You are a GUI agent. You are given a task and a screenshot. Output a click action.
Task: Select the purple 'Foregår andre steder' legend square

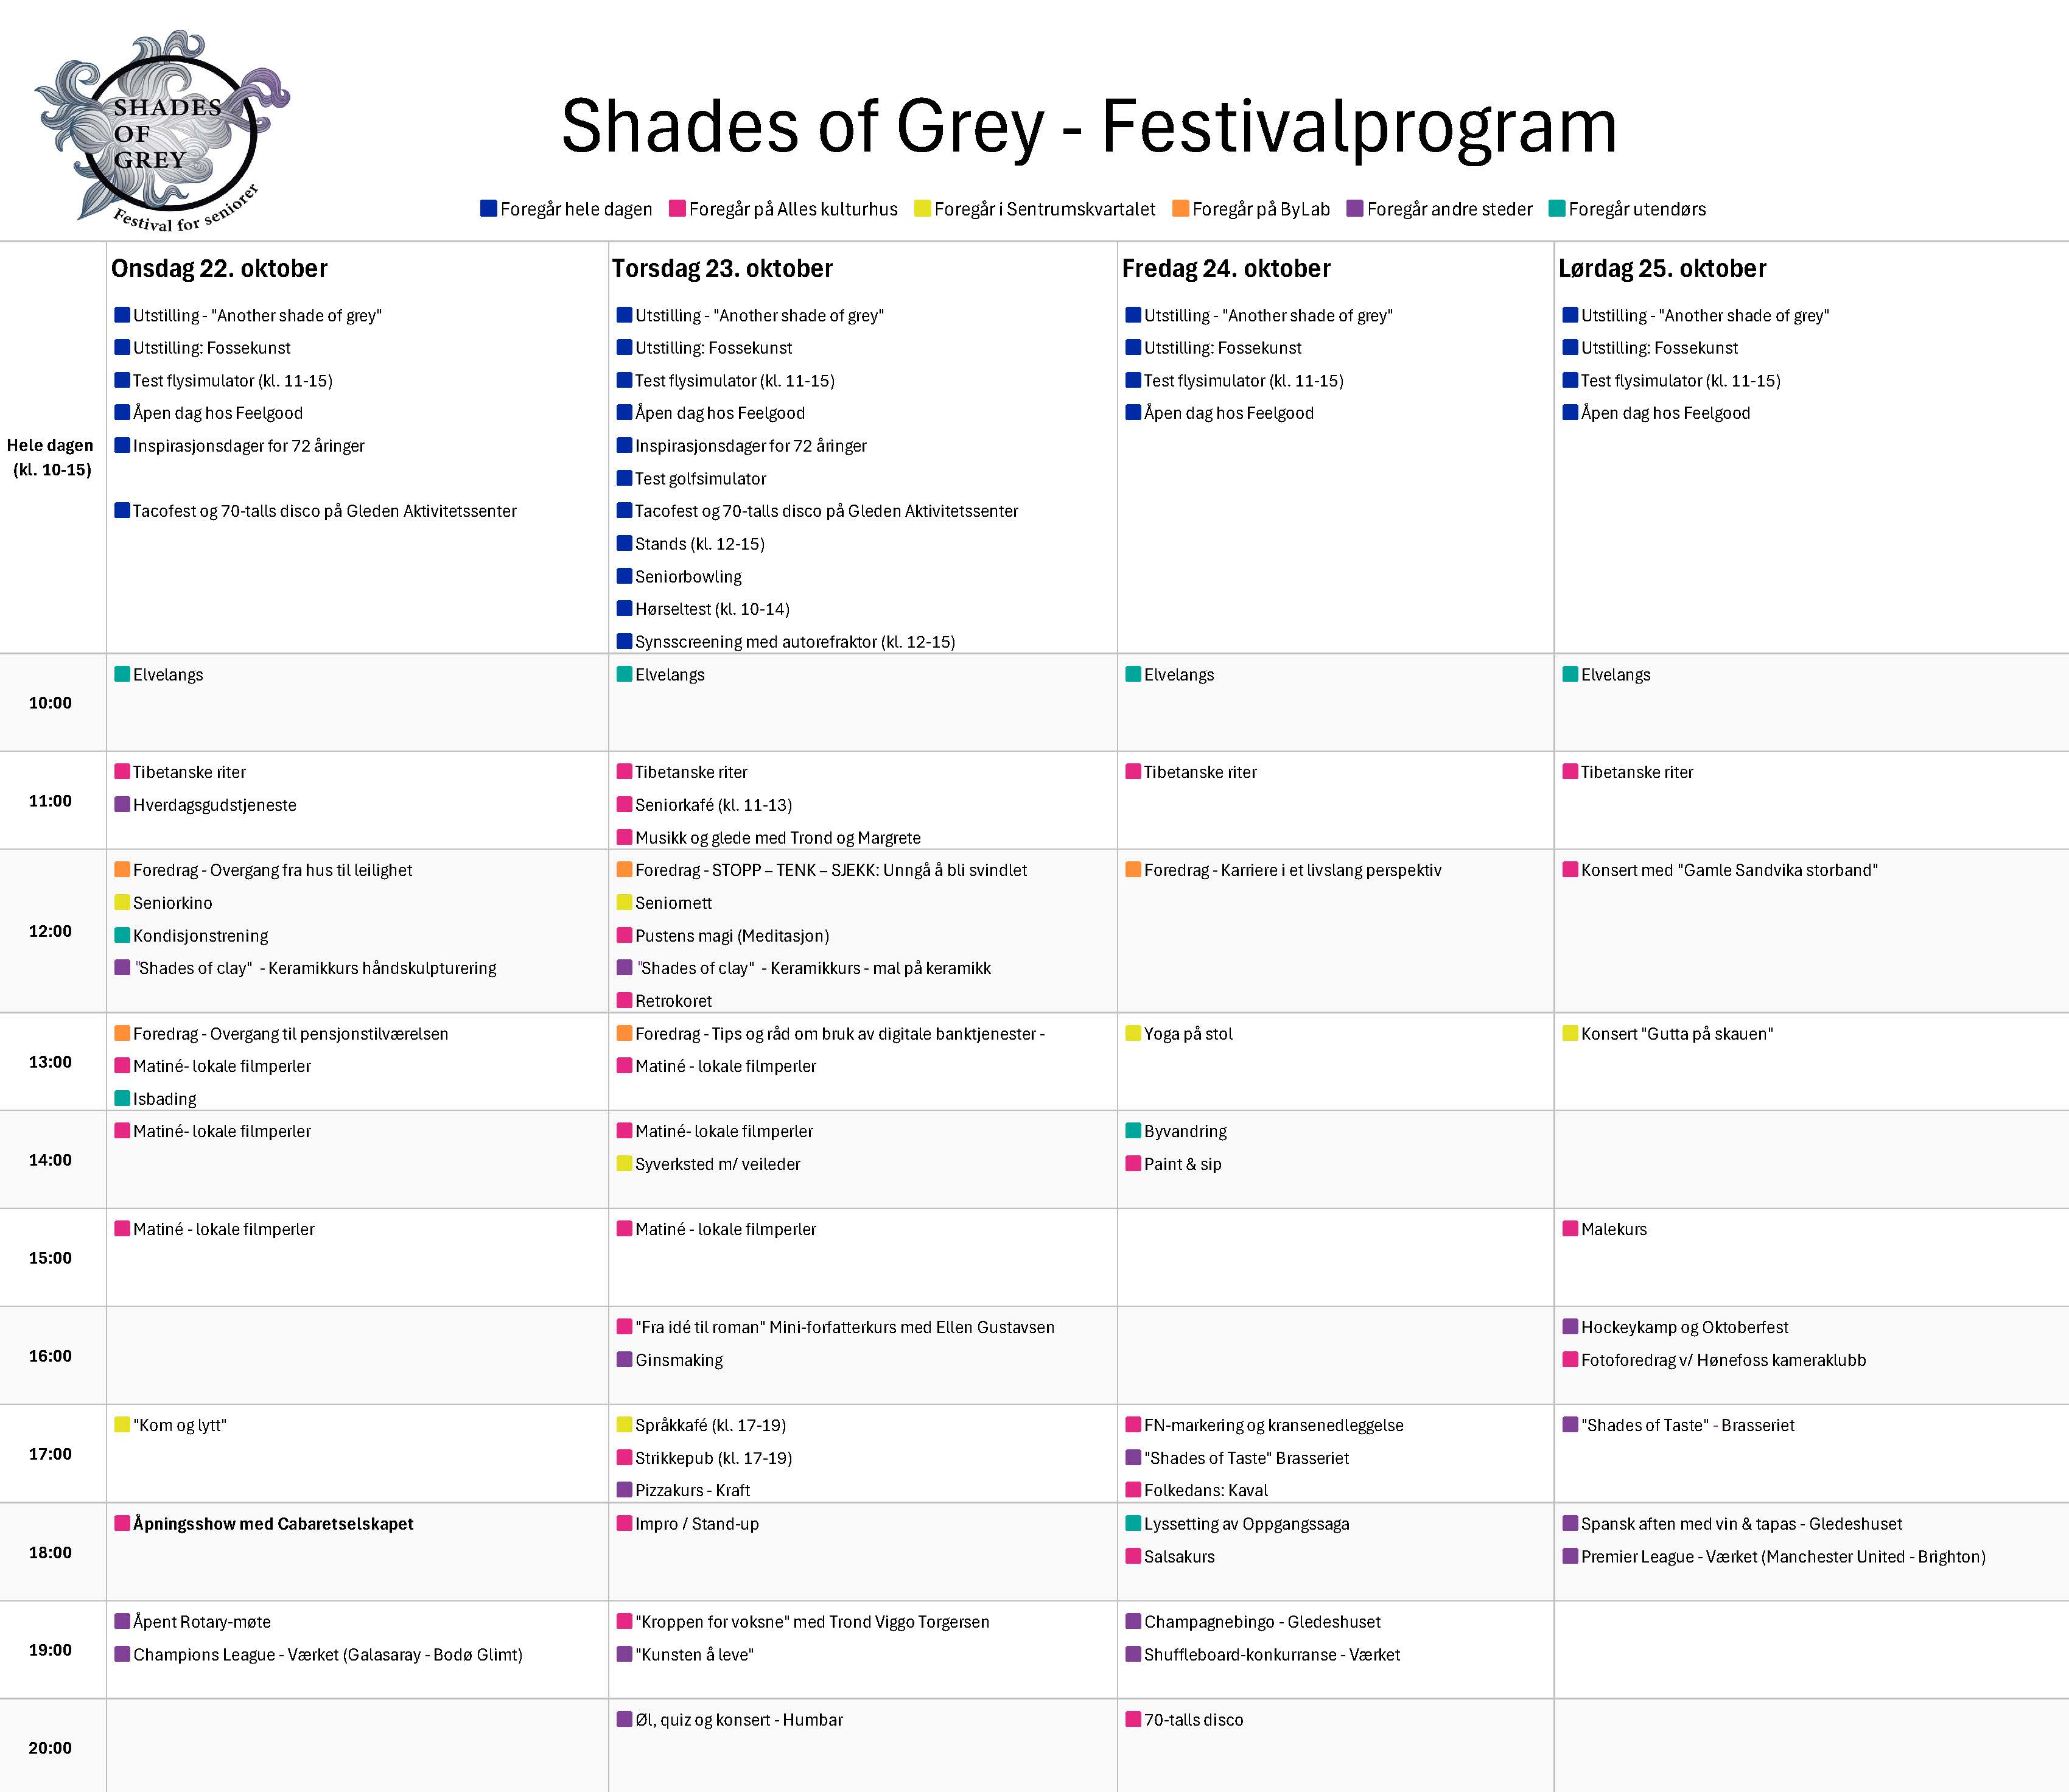click(x=1356, y=209)
